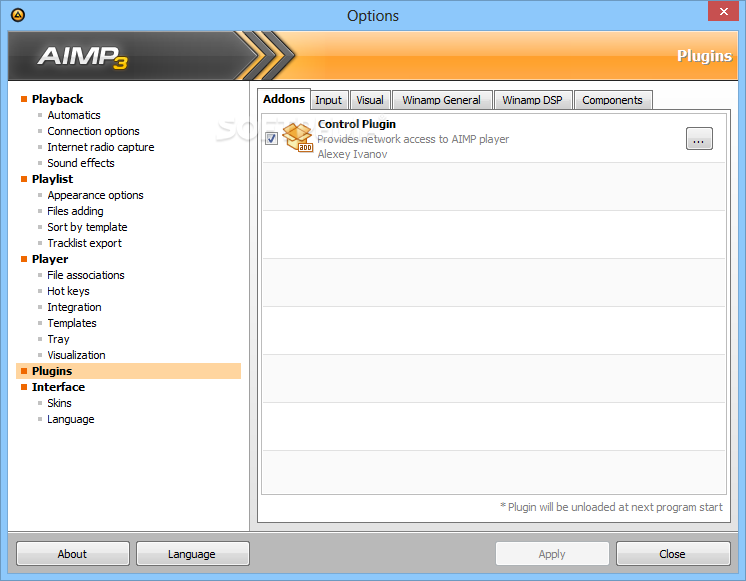
Task: Select Interface section in tree
Action: 59,387
